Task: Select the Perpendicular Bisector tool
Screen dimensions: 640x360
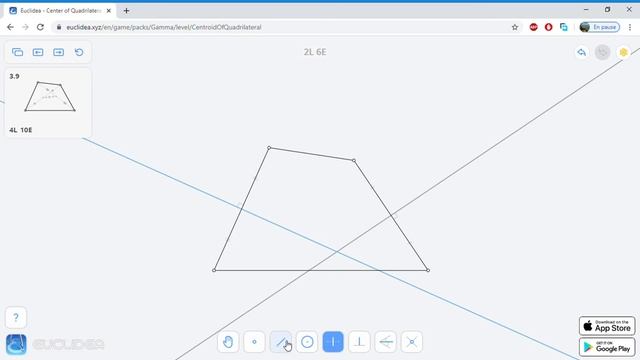Action: [x=333, y=342]
